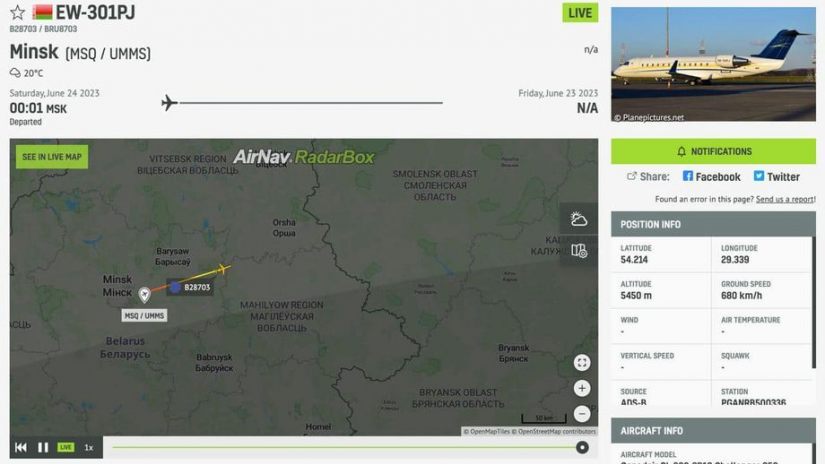
Task: Open the weather layer icon on map
Action: [579, 218]
